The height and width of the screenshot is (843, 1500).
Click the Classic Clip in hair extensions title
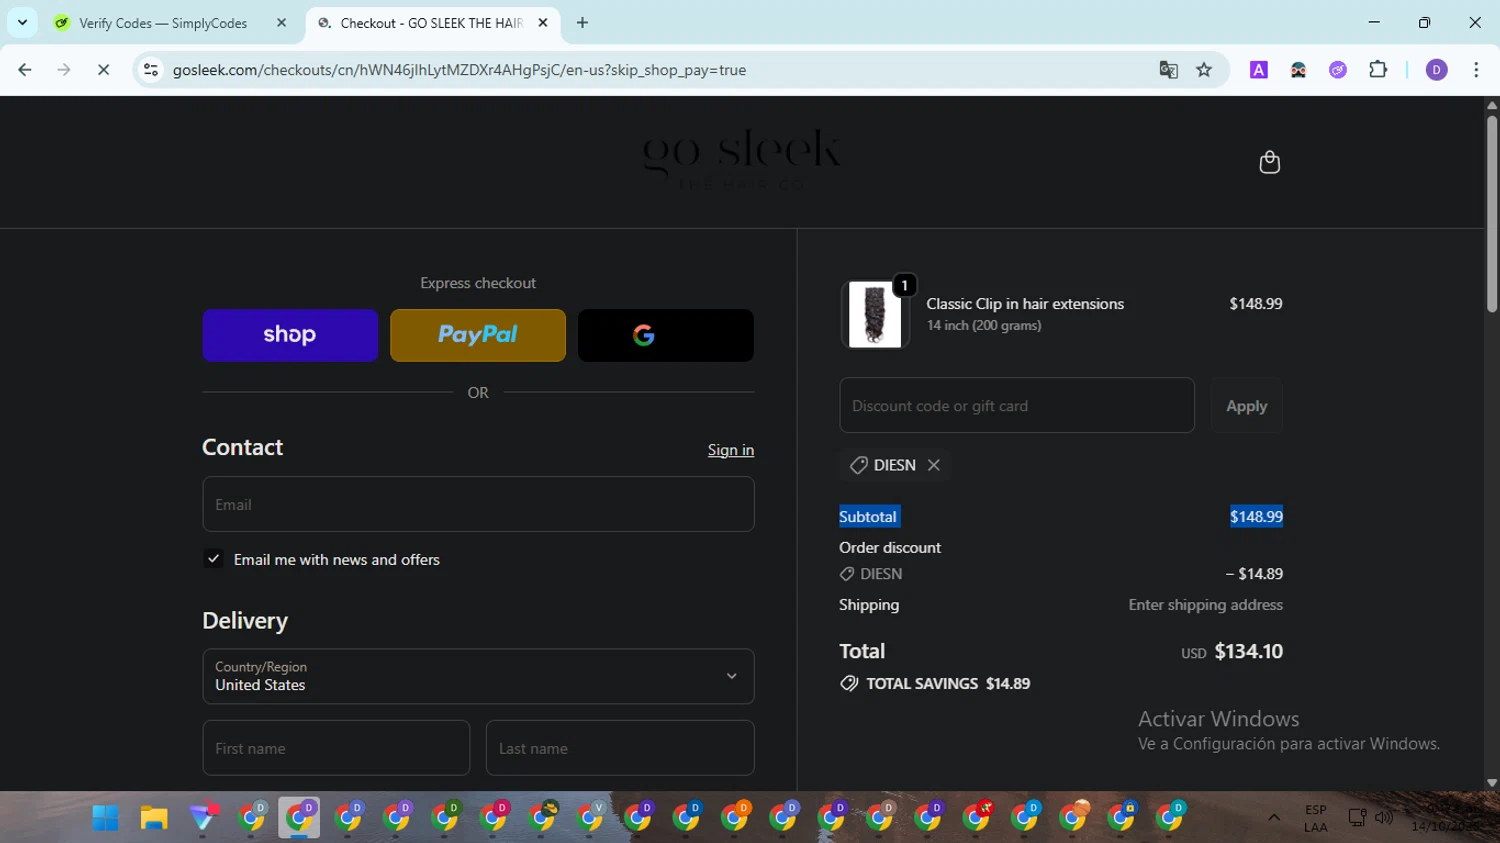click(1025, 304)
